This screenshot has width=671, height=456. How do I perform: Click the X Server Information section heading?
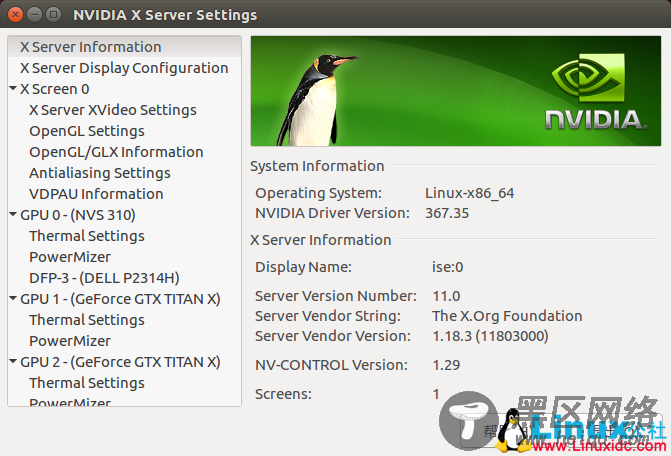point(321,240)
